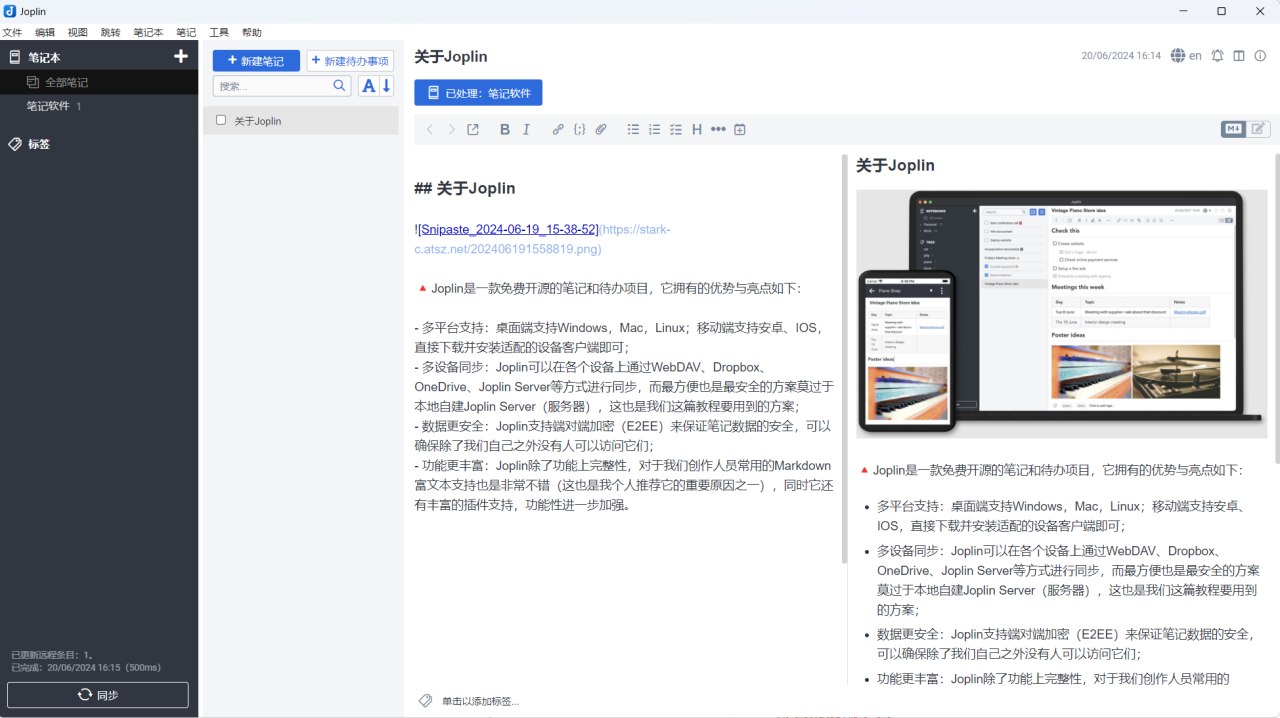This screenshot has height=718, width=1280.
Task: Open note properties via the info icon
Action: tap(1259, 56)
